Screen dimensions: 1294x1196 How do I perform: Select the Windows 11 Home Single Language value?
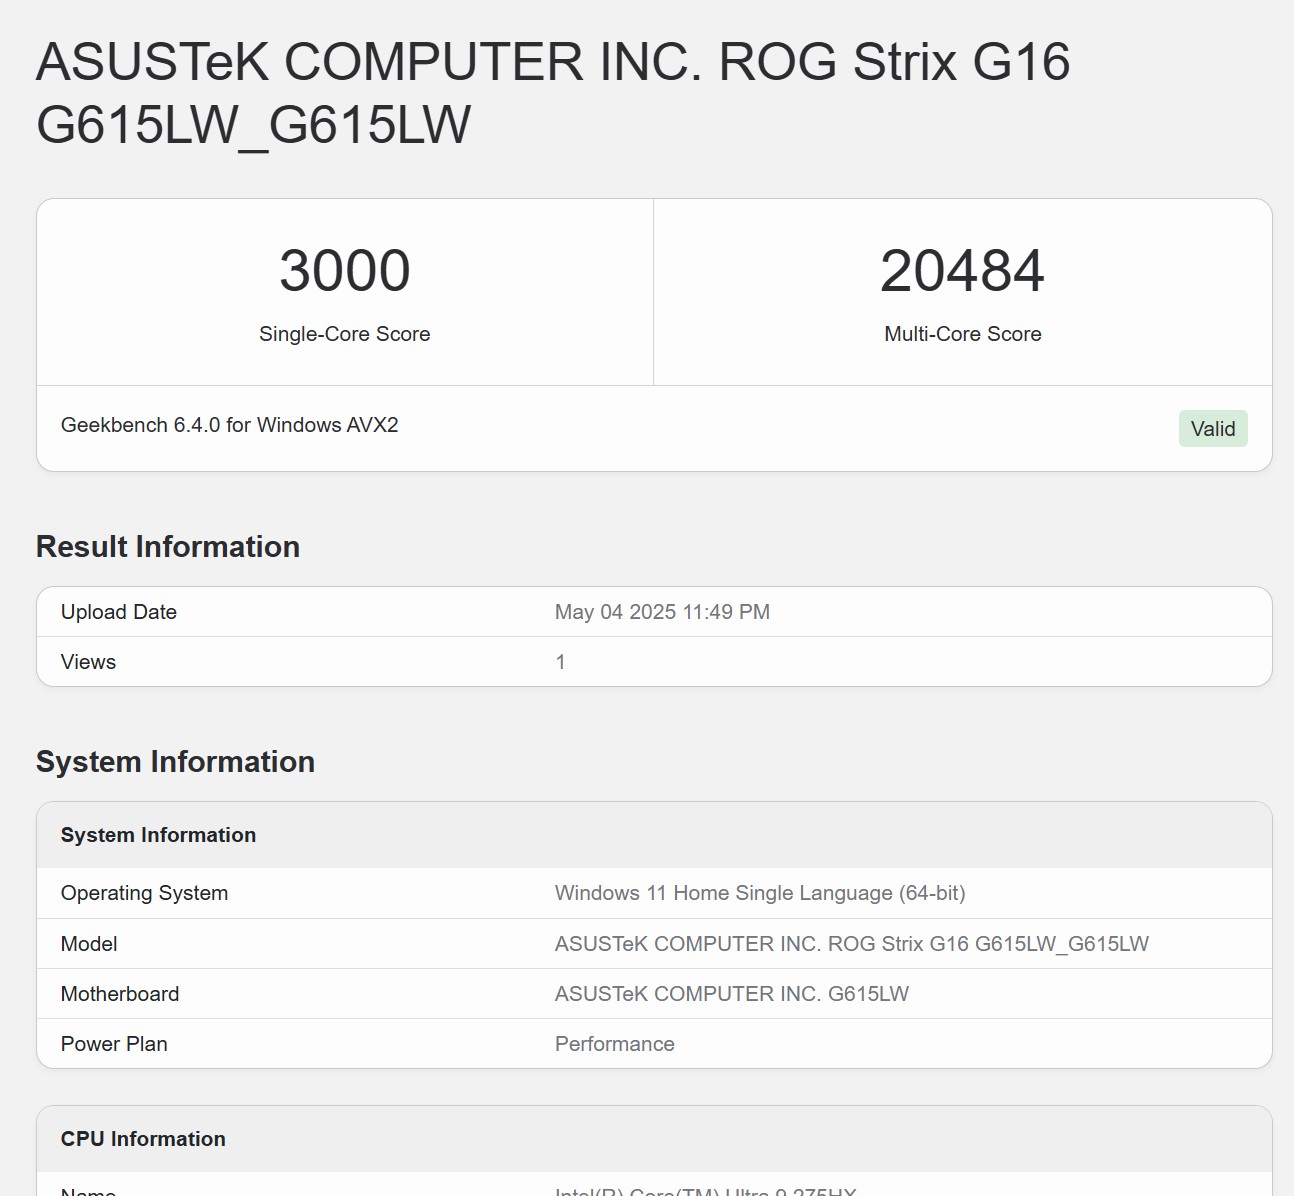coord(759,893)
